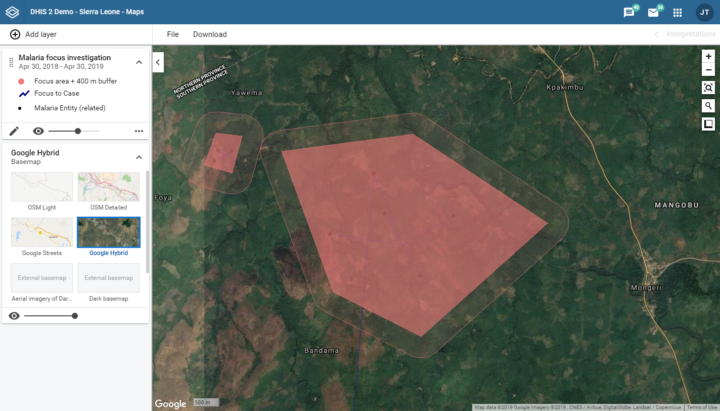Viewport: 720px width, 411px height.
Task: Toggle visibility of Malaria focus investigation layer
Action: [38, 131]
